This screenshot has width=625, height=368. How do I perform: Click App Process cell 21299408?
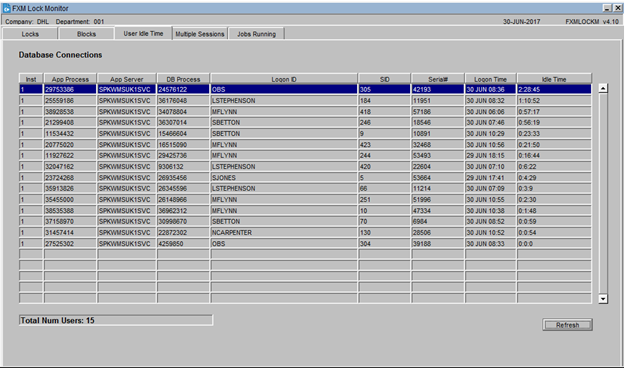[x=70, y=122]
